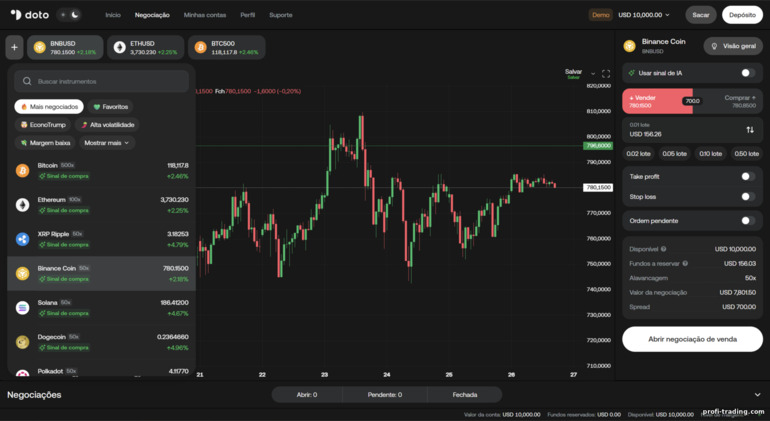
Task: Click the Buscar instrumentos search field
Action: click(x=102, y=81)
